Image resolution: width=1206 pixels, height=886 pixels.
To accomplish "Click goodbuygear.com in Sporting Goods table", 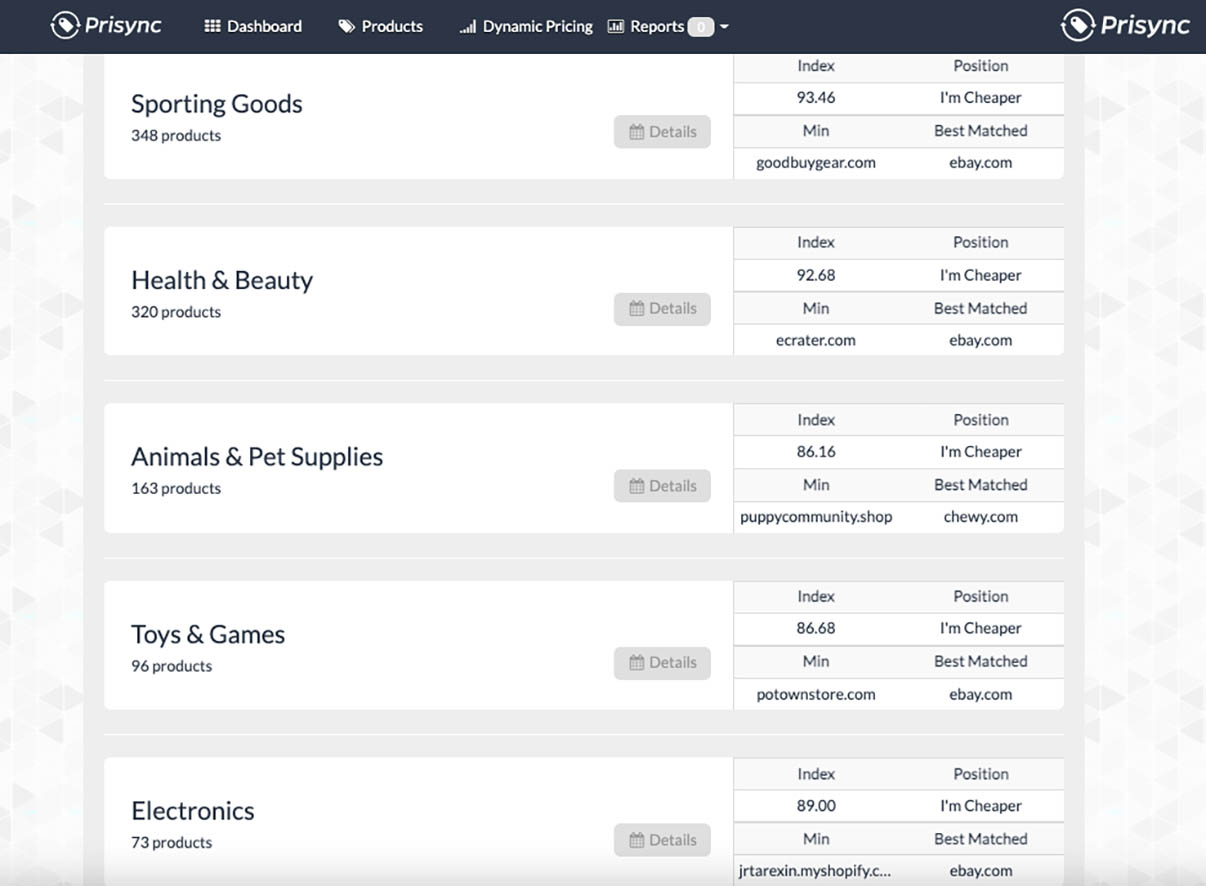I will coord(815,163).
